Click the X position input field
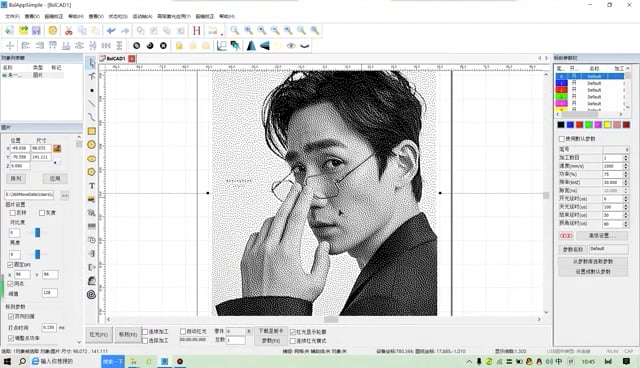 click(x=20, y=148)
